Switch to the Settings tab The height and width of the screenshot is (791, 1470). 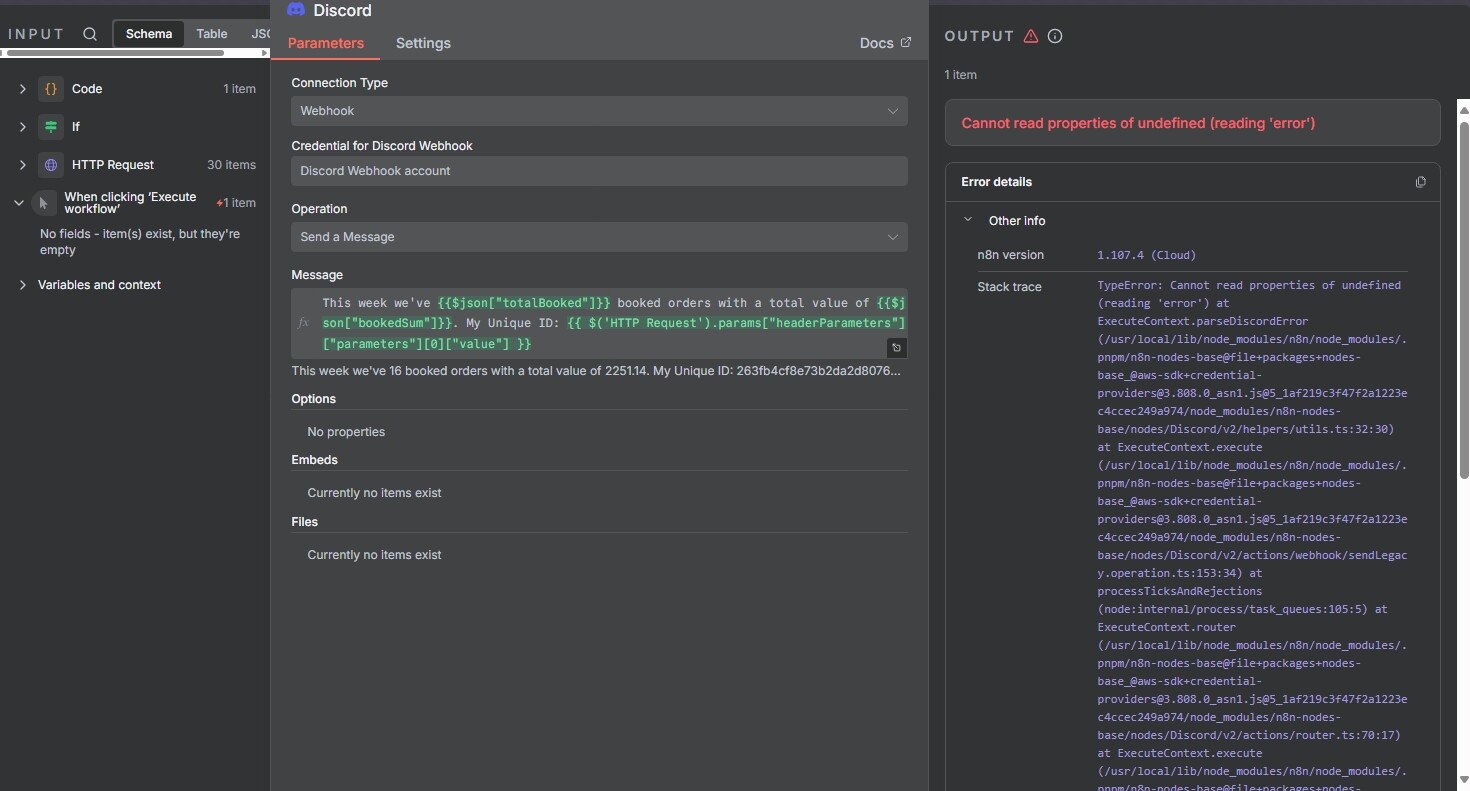coord(423,43)
